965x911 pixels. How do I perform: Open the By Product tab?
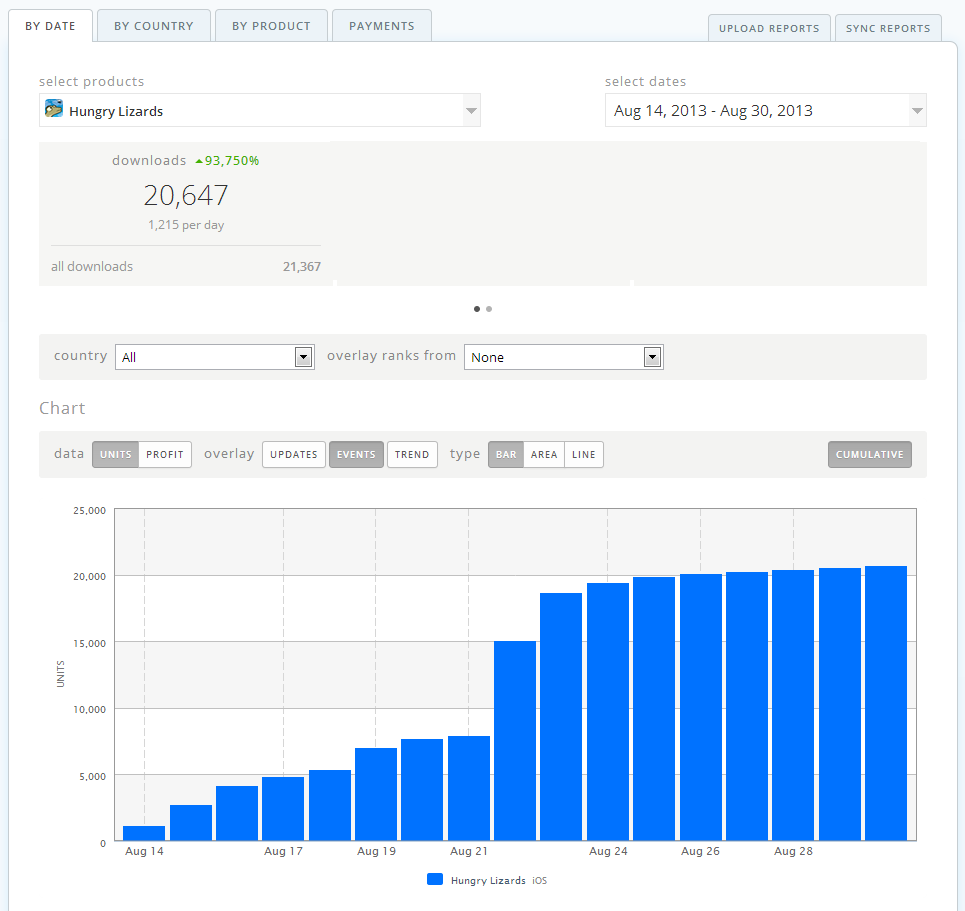tap(271, 26)
